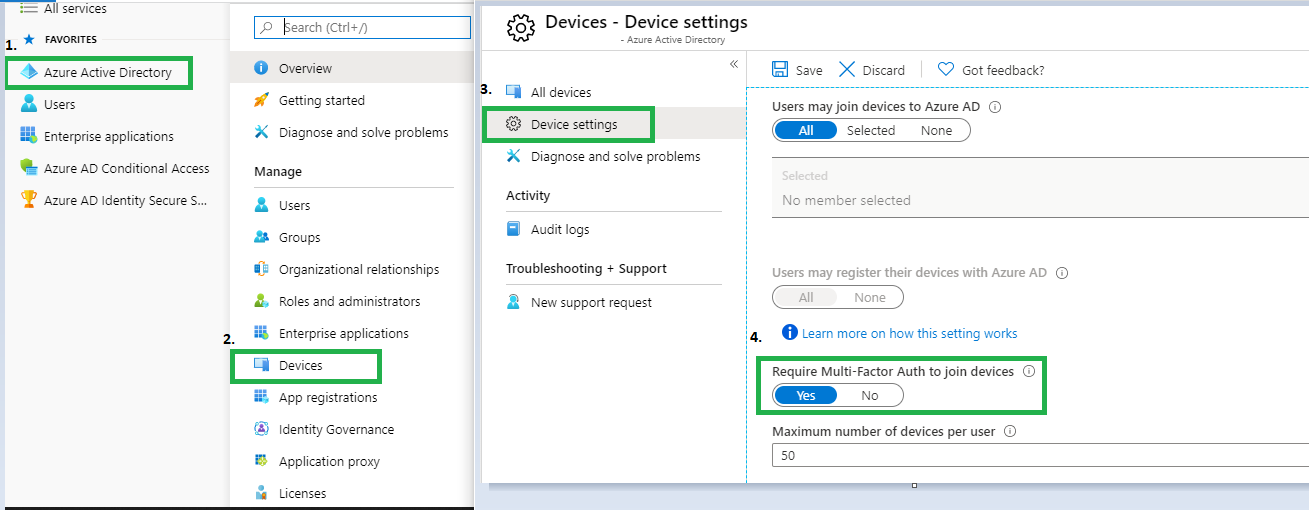Open Device settings menu item
The height and width of the screenshot is (510, 1309).
click(x=573, y=125)
